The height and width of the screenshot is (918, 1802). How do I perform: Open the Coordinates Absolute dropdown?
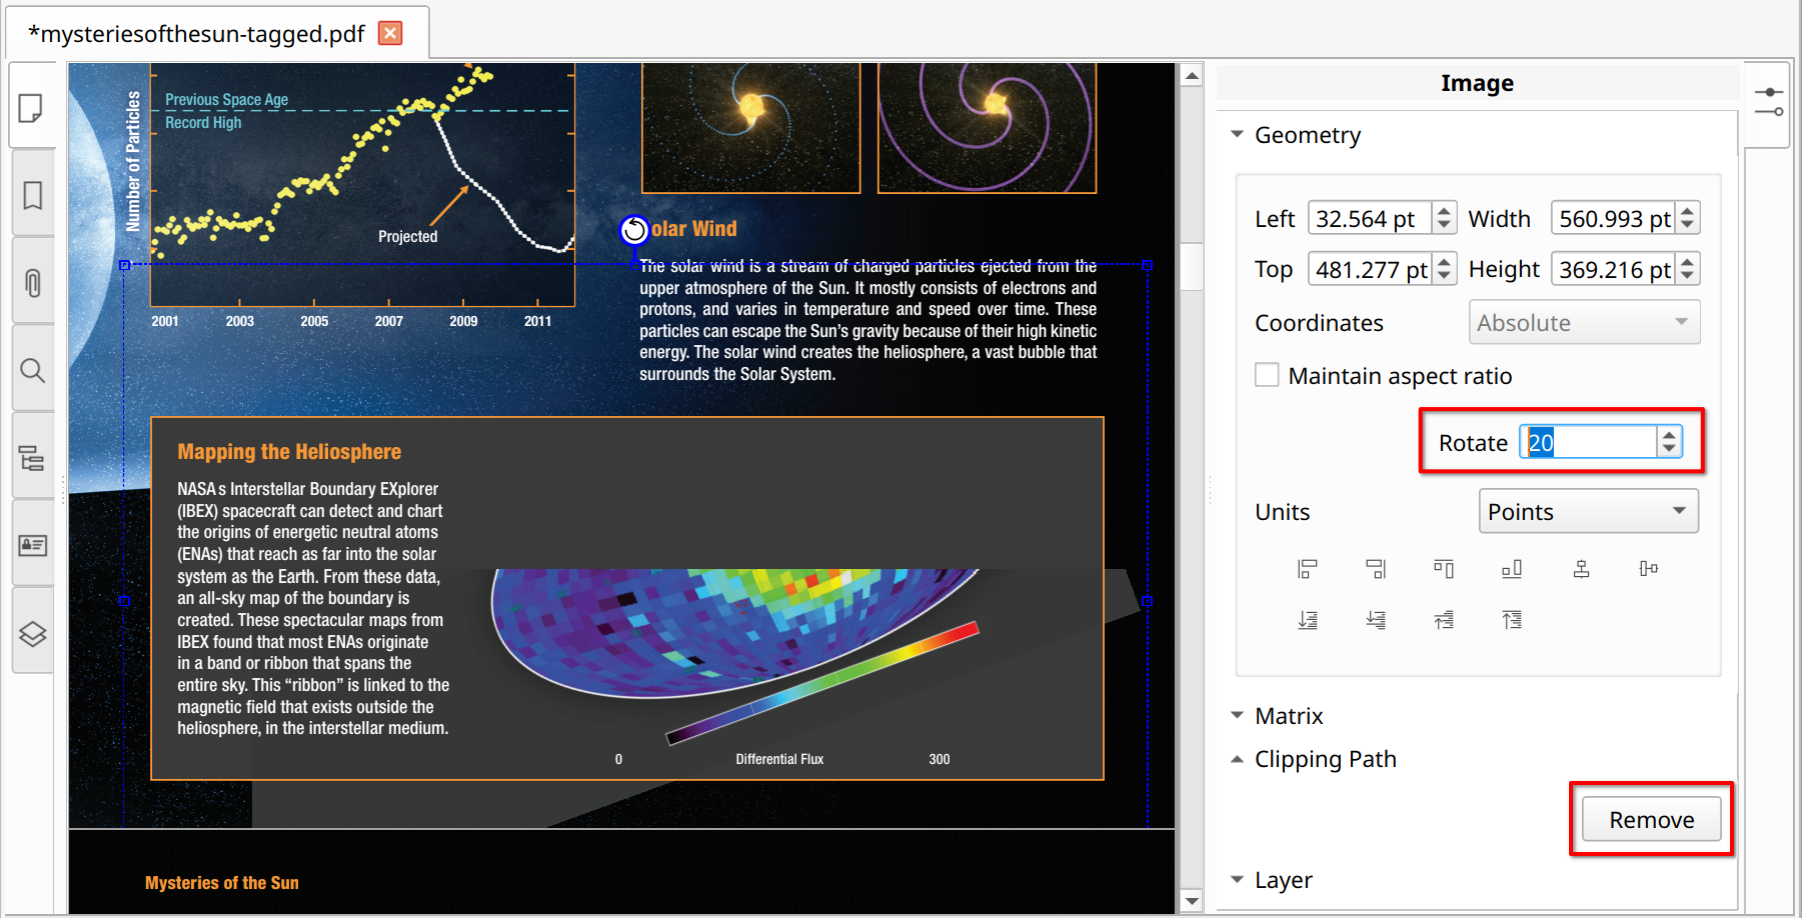coord(1584,322)
